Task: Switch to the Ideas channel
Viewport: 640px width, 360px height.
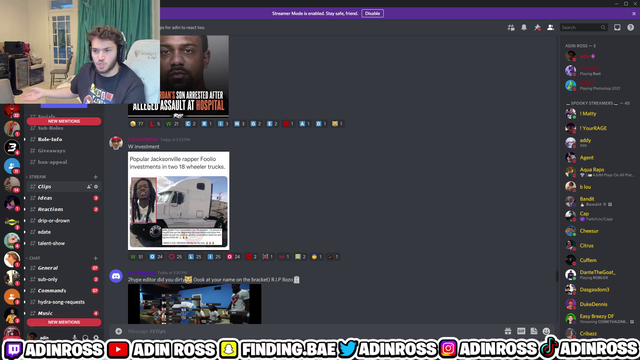Action: click(64, 198)
